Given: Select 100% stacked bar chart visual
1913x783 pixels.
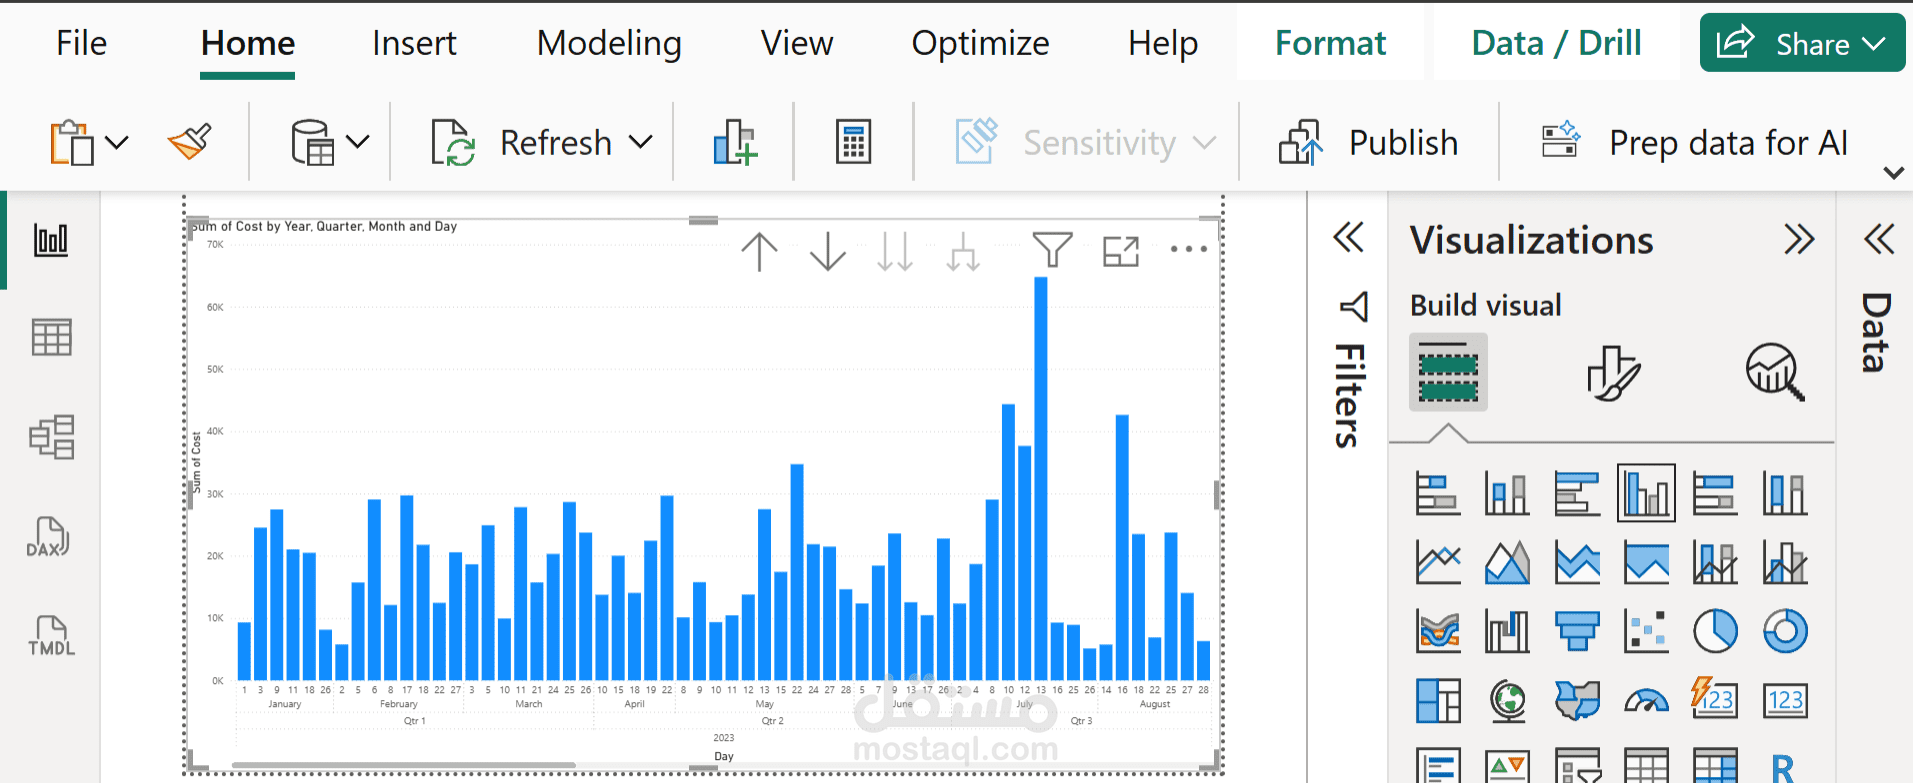Looking at the screenshot, I should (x=1715, y=493).
